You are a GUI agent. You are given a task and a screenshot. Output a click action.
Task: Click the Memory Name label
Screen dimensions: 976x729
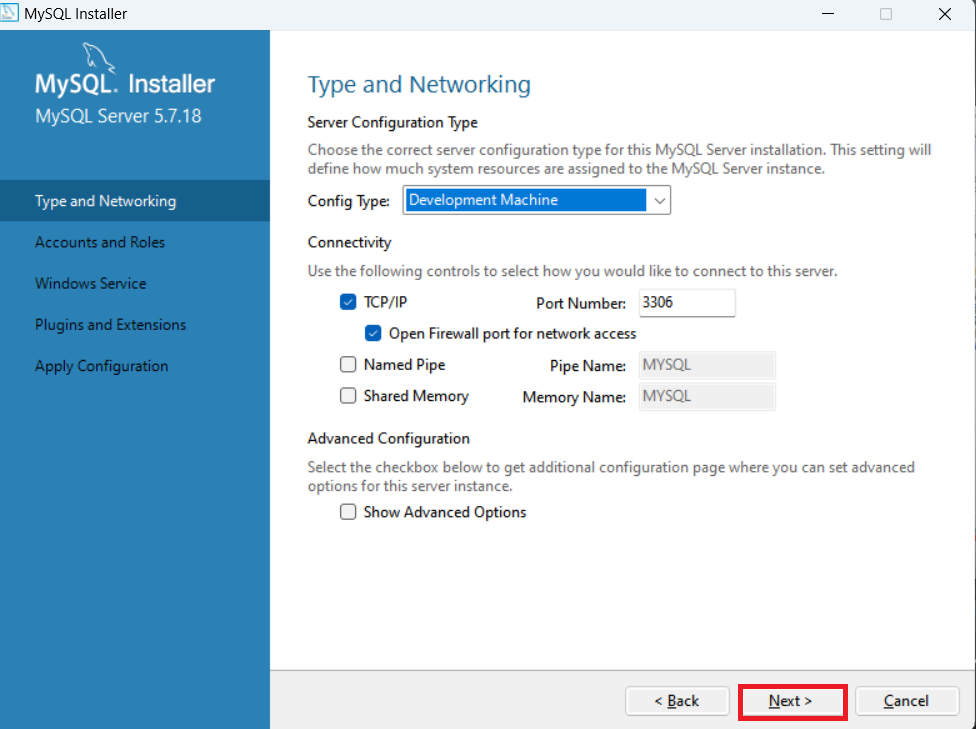pos(574,397)
